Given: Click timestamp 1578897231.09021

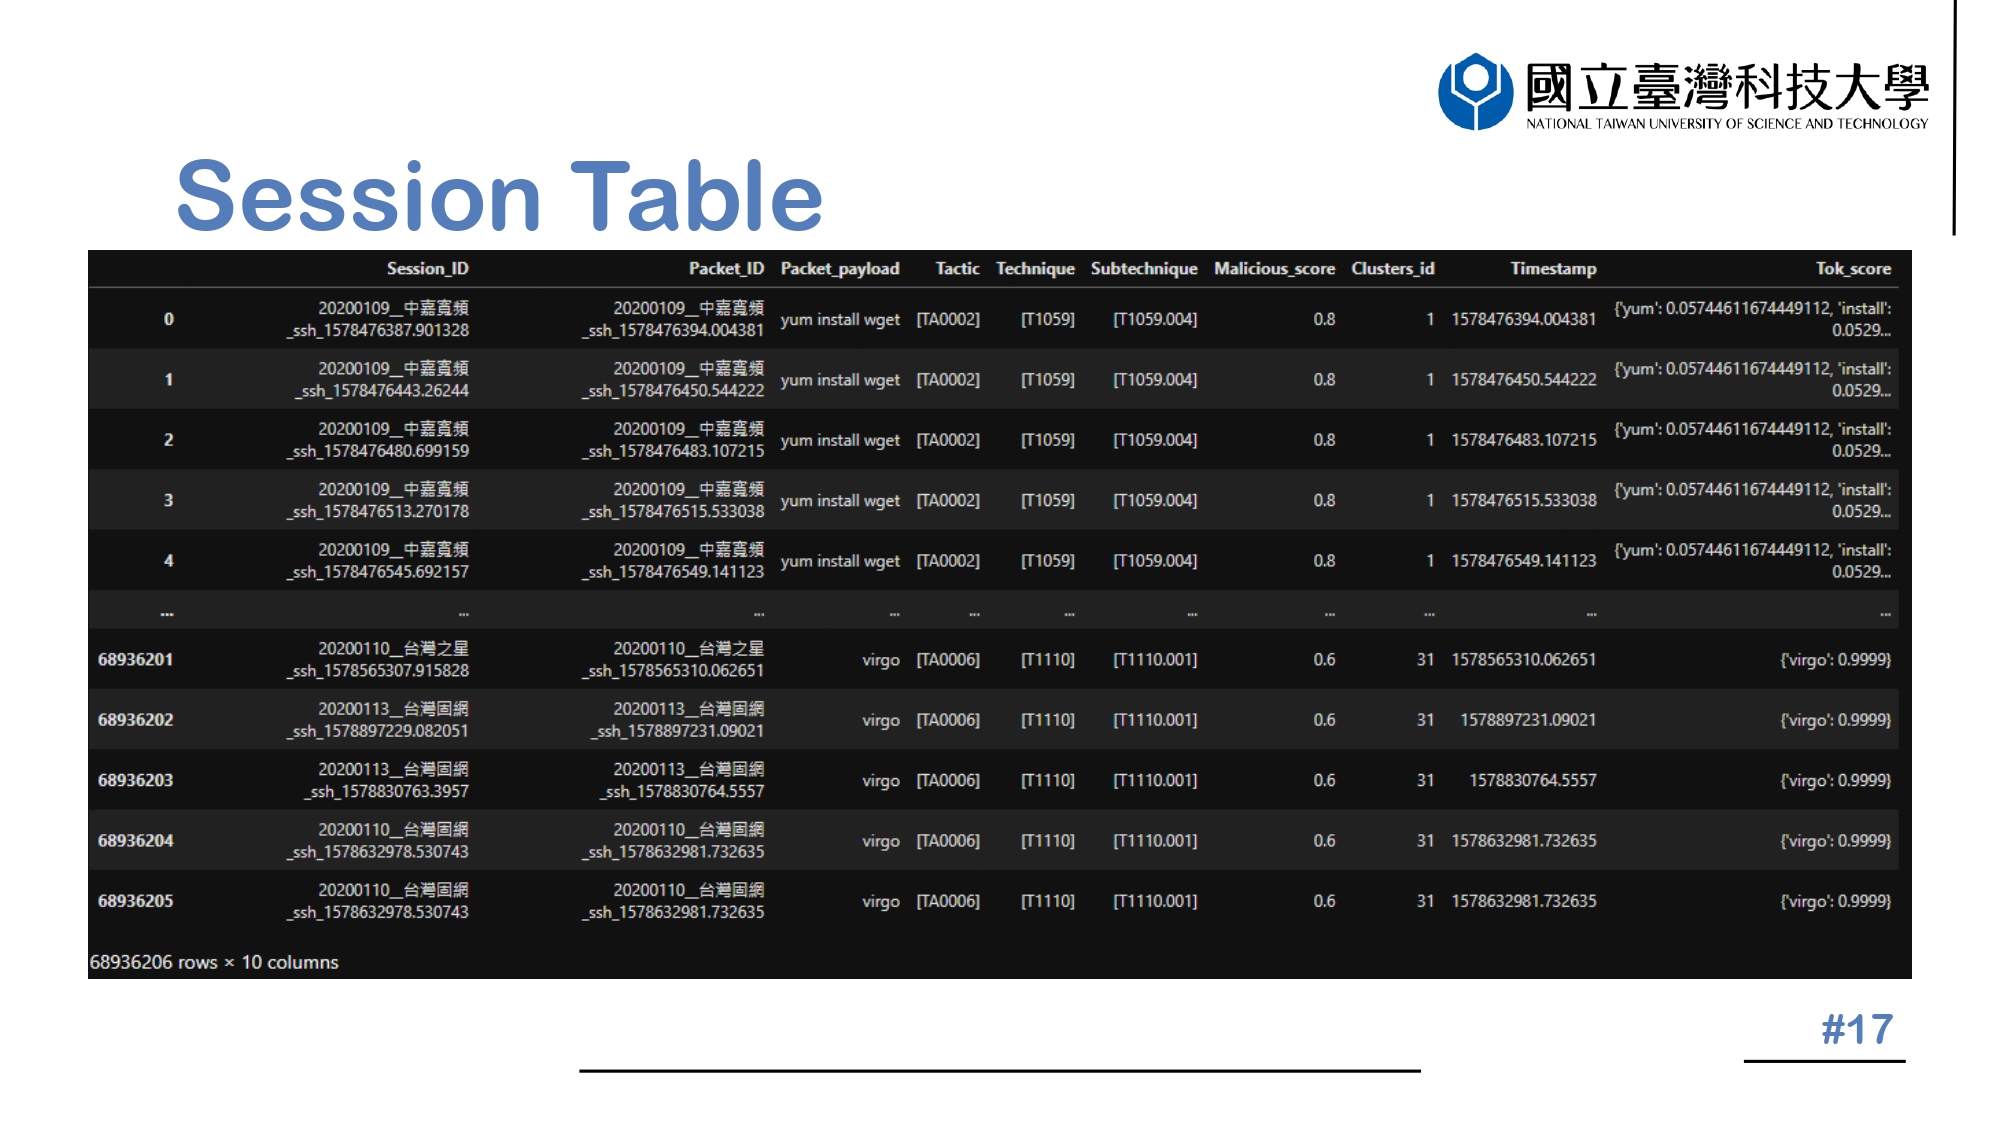Looking at the screenshot, I should coord(1527,720).
